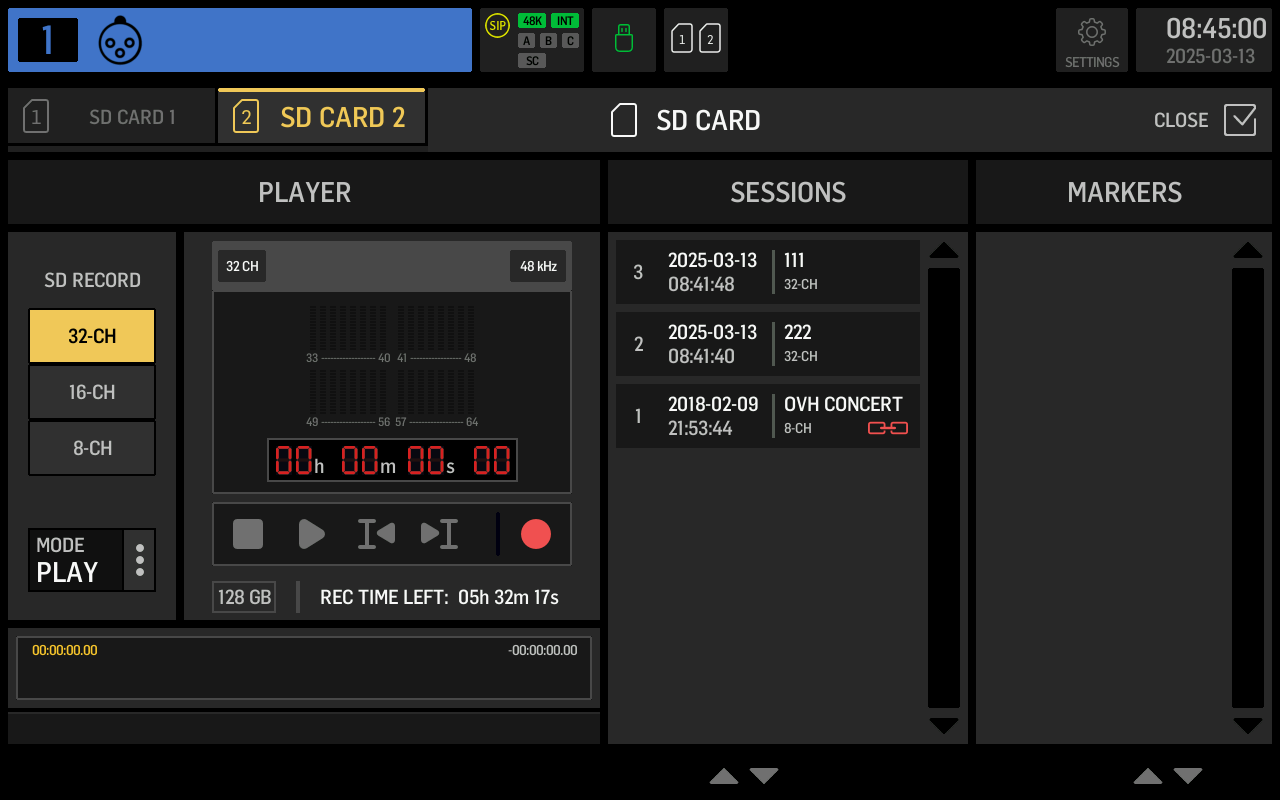Click the XLR connector icon in blue channel strip
Viewport: 1280px width, 800px height.
pos(120,40)
